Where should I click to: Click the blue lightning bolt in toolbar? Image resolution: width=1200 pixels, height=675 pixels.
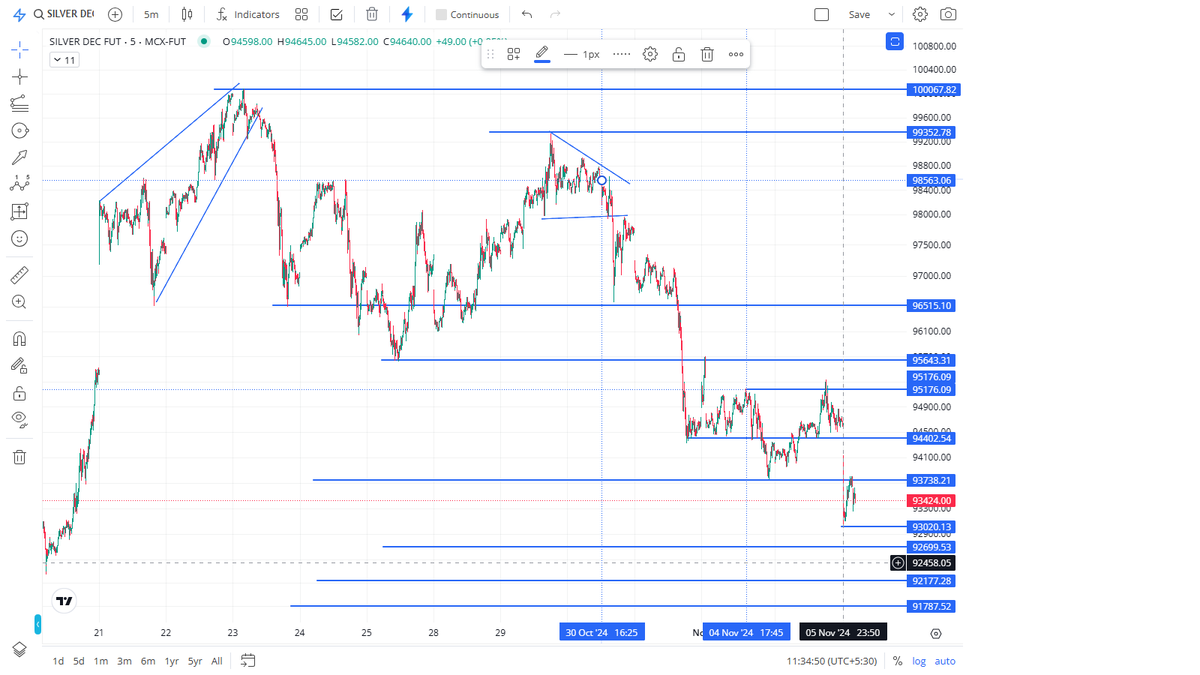[406, 15]
